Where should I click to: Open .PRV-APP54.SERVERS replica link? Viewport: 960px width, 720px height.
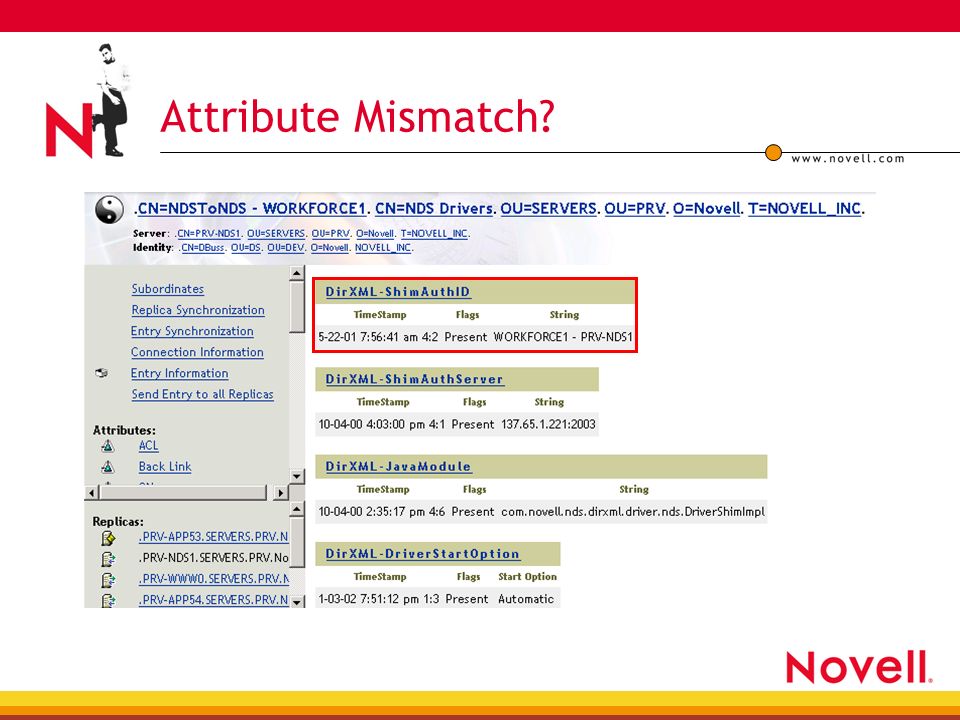coord(214,600)
